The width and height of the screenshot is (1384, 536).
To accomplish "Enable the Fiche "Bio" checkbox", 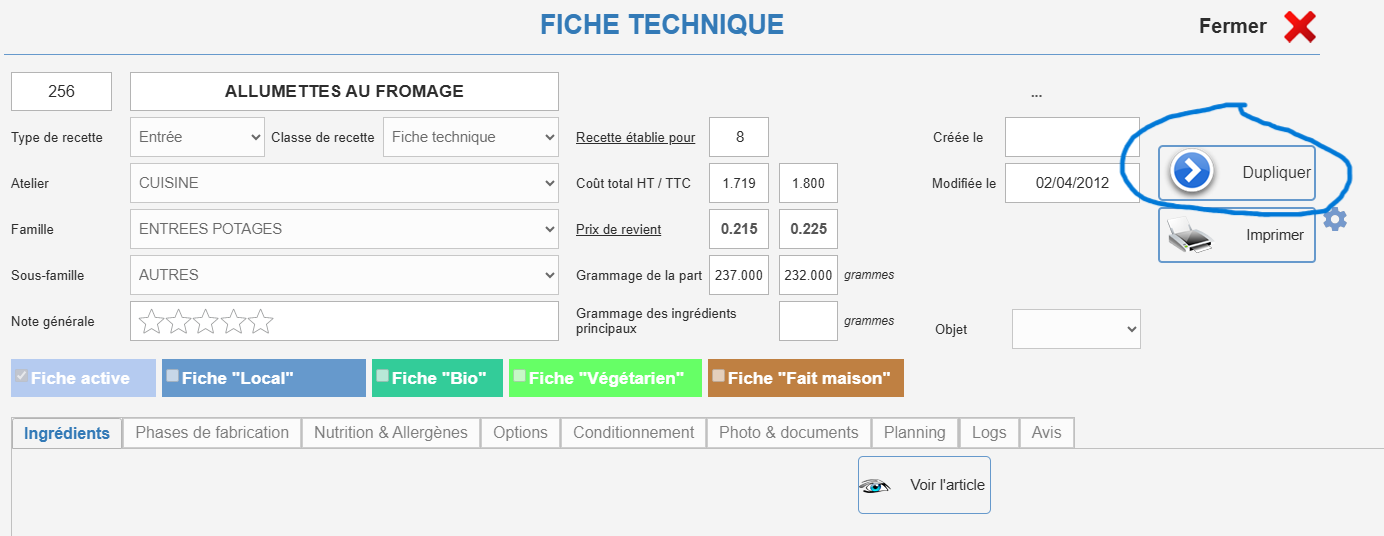I will click(383, 376).
